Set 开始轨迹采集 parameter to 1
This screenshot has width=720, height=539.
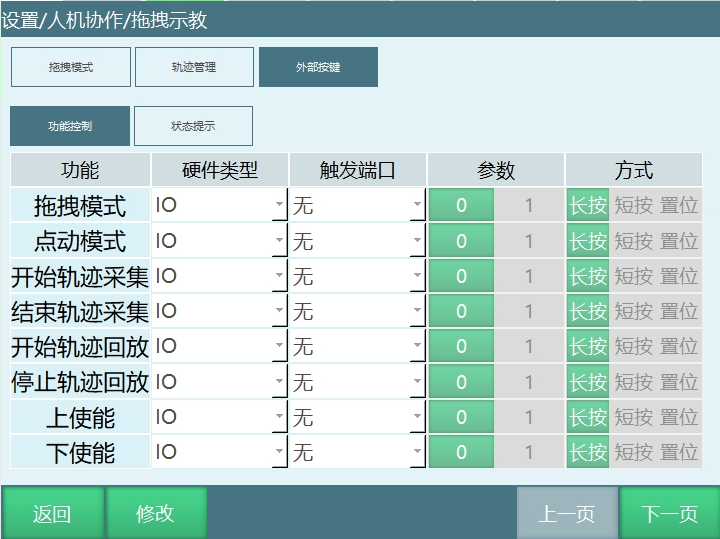[529, 275]
